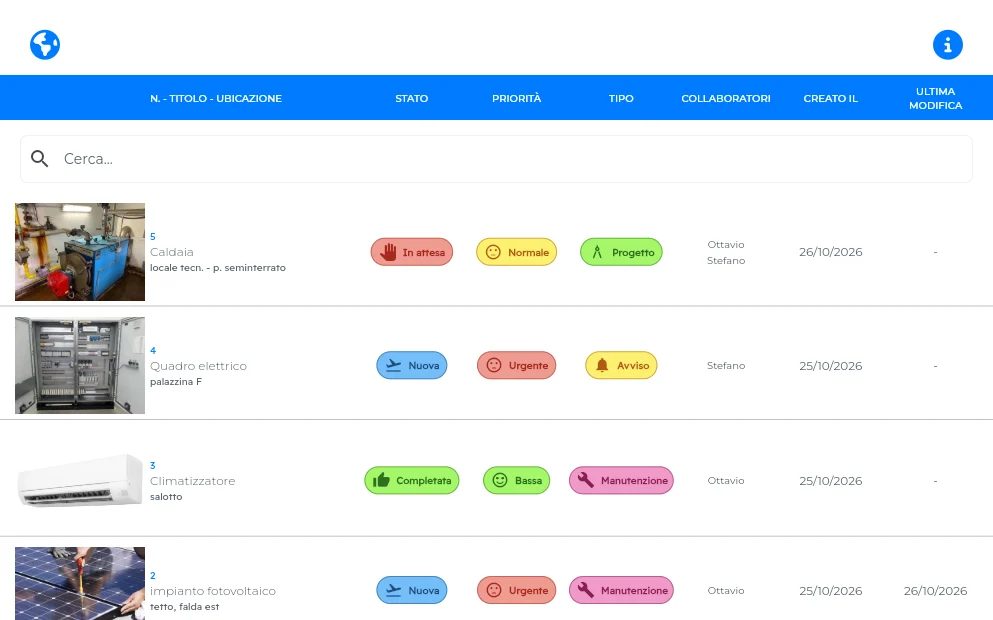Viewport: 993px width, 620px height.
Task: Click Nuova status for impianto fotovoltaico
Action: pos(412,590)
